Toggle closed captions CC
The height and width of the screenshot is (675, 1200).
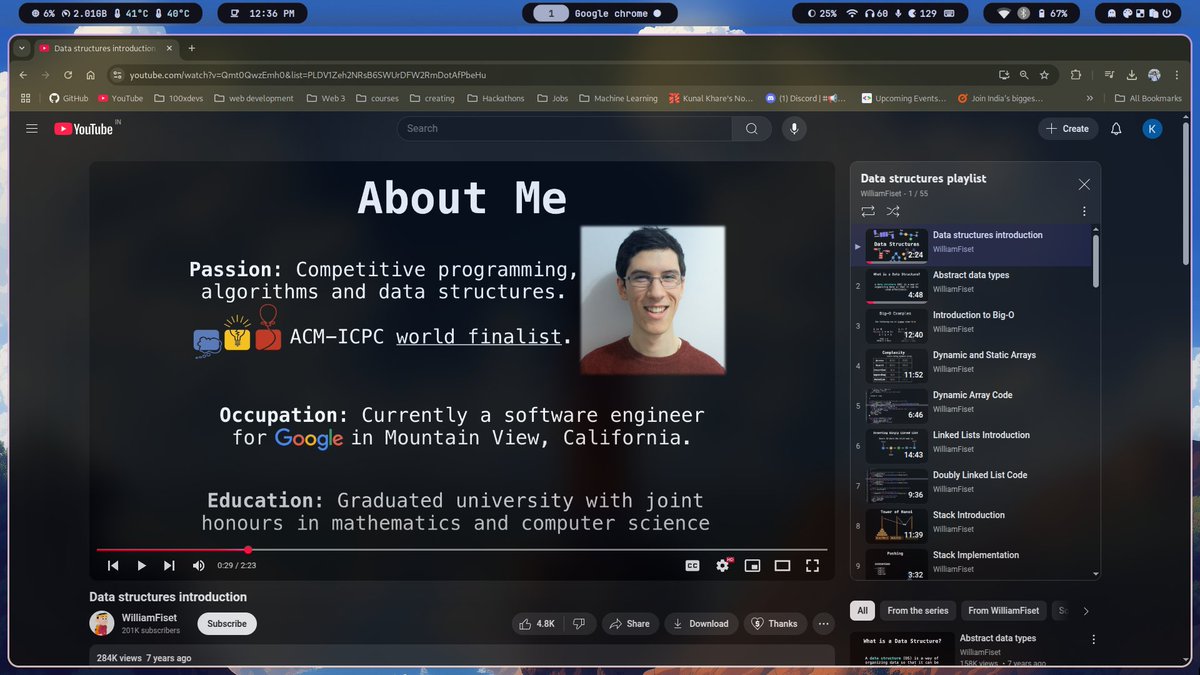click(x=692, y=565)
